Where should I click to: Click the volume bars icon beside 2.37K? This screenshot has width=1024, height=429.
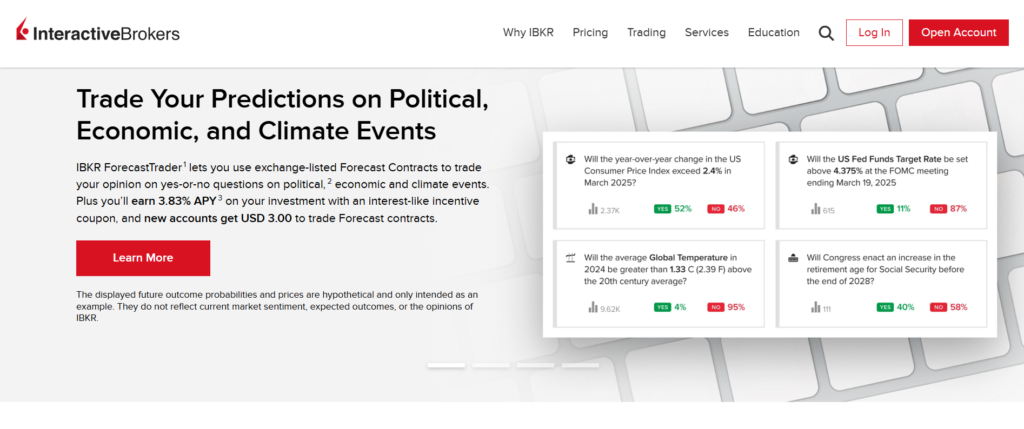pyautogui.click(x=593, y=209)
